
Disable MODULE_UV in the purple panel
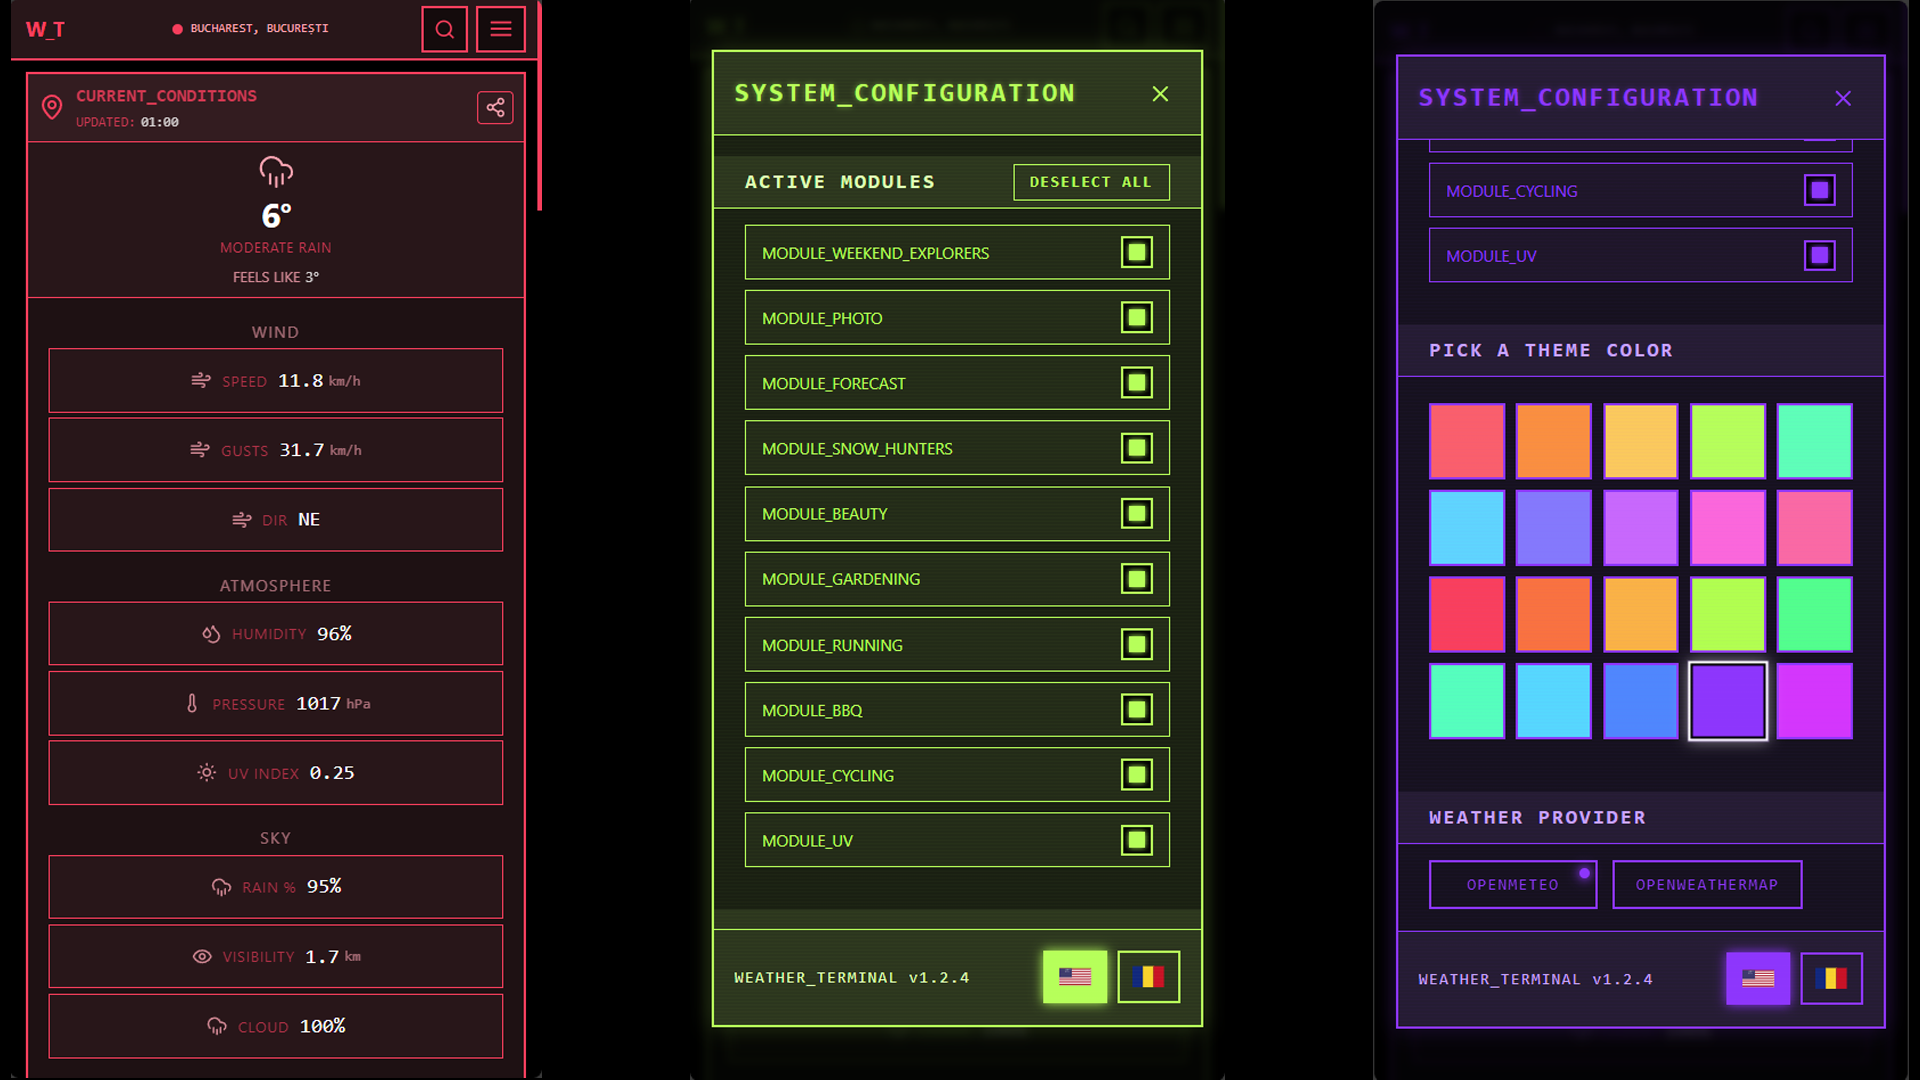1819,255
